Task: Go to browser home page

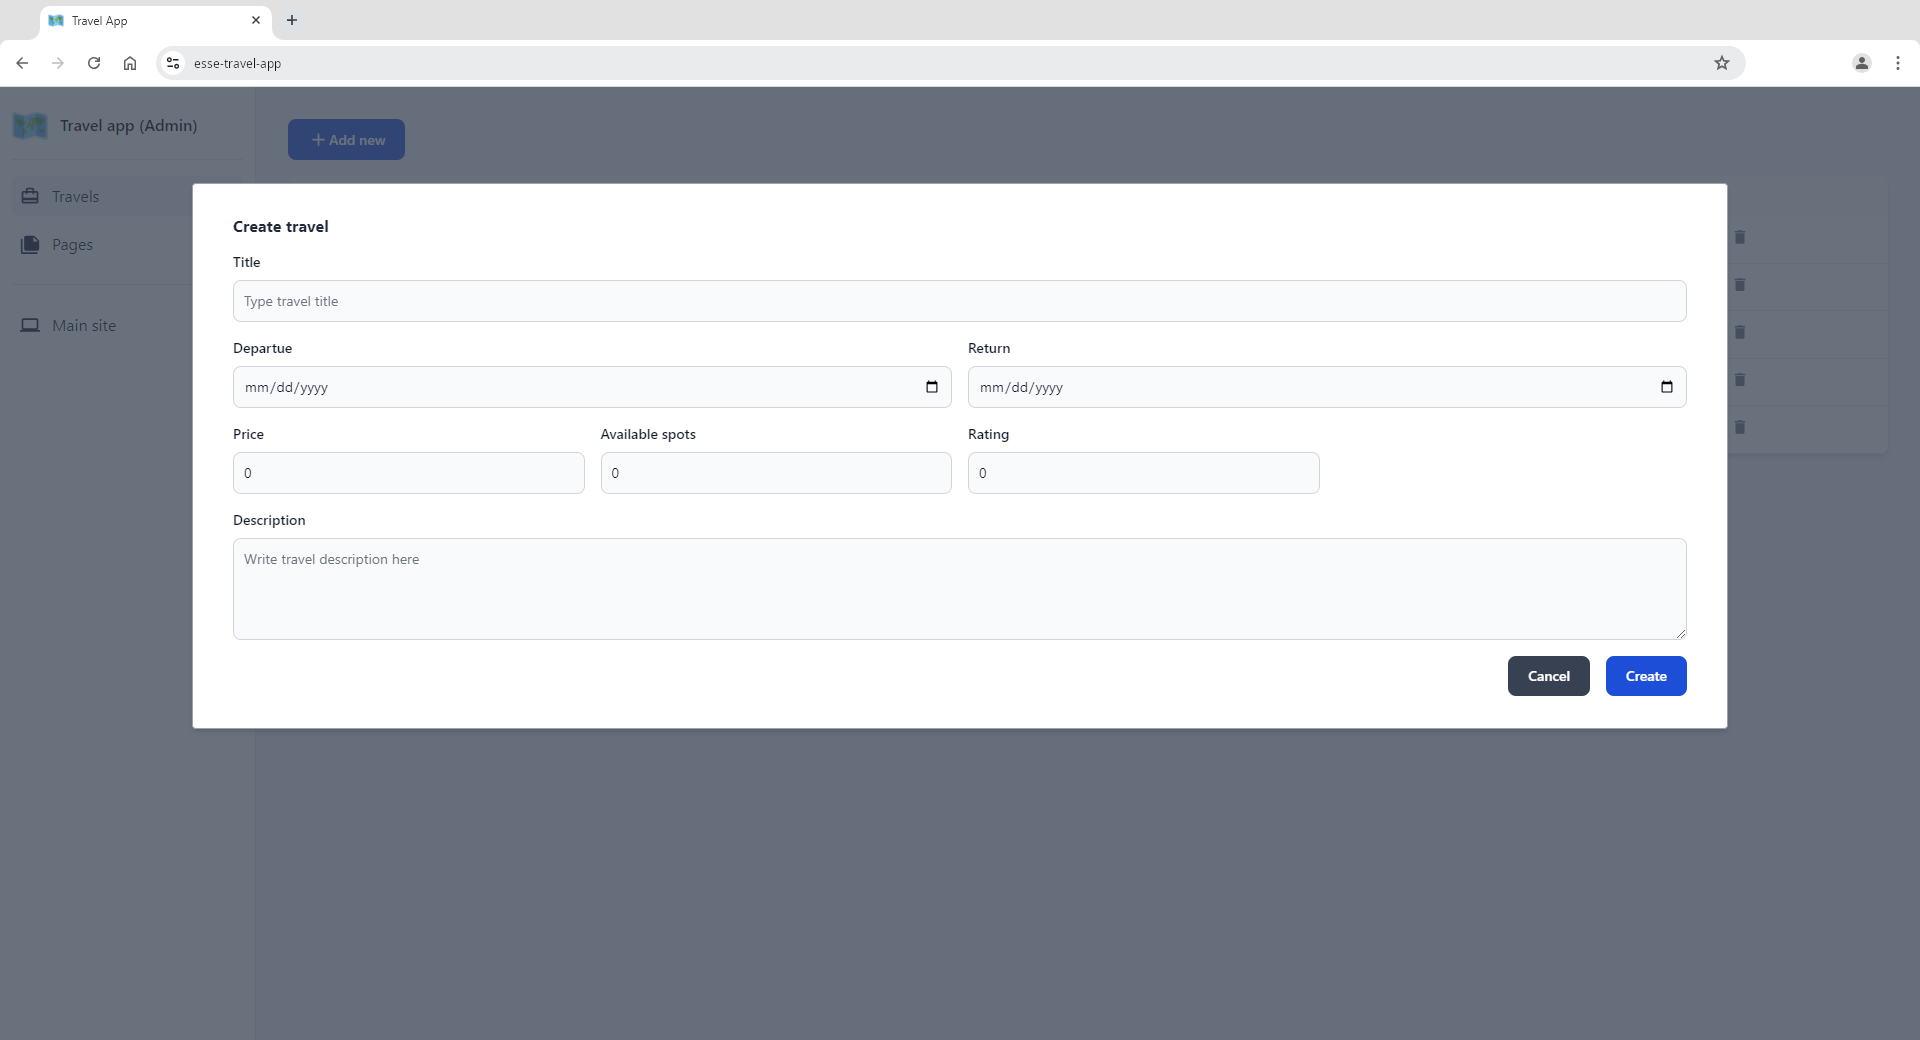Action: [x=130, y=63]
